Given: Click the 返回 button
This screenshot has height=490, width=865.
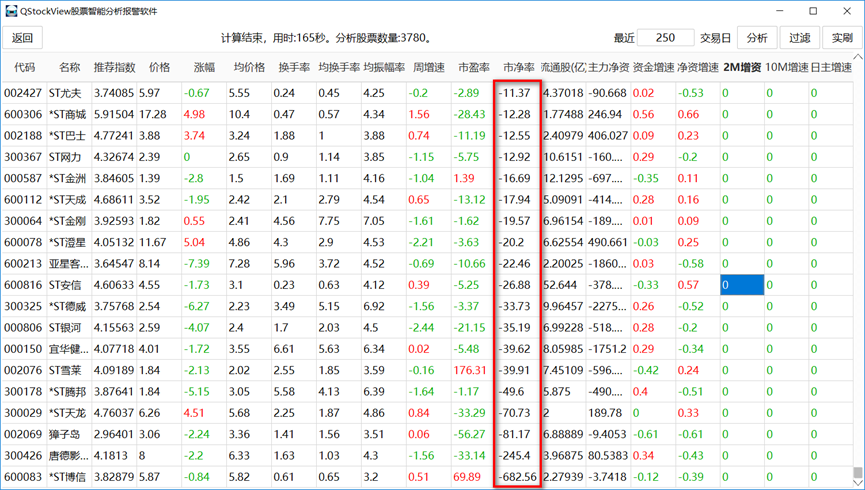Looking at the screenshot, I should 23,38.
